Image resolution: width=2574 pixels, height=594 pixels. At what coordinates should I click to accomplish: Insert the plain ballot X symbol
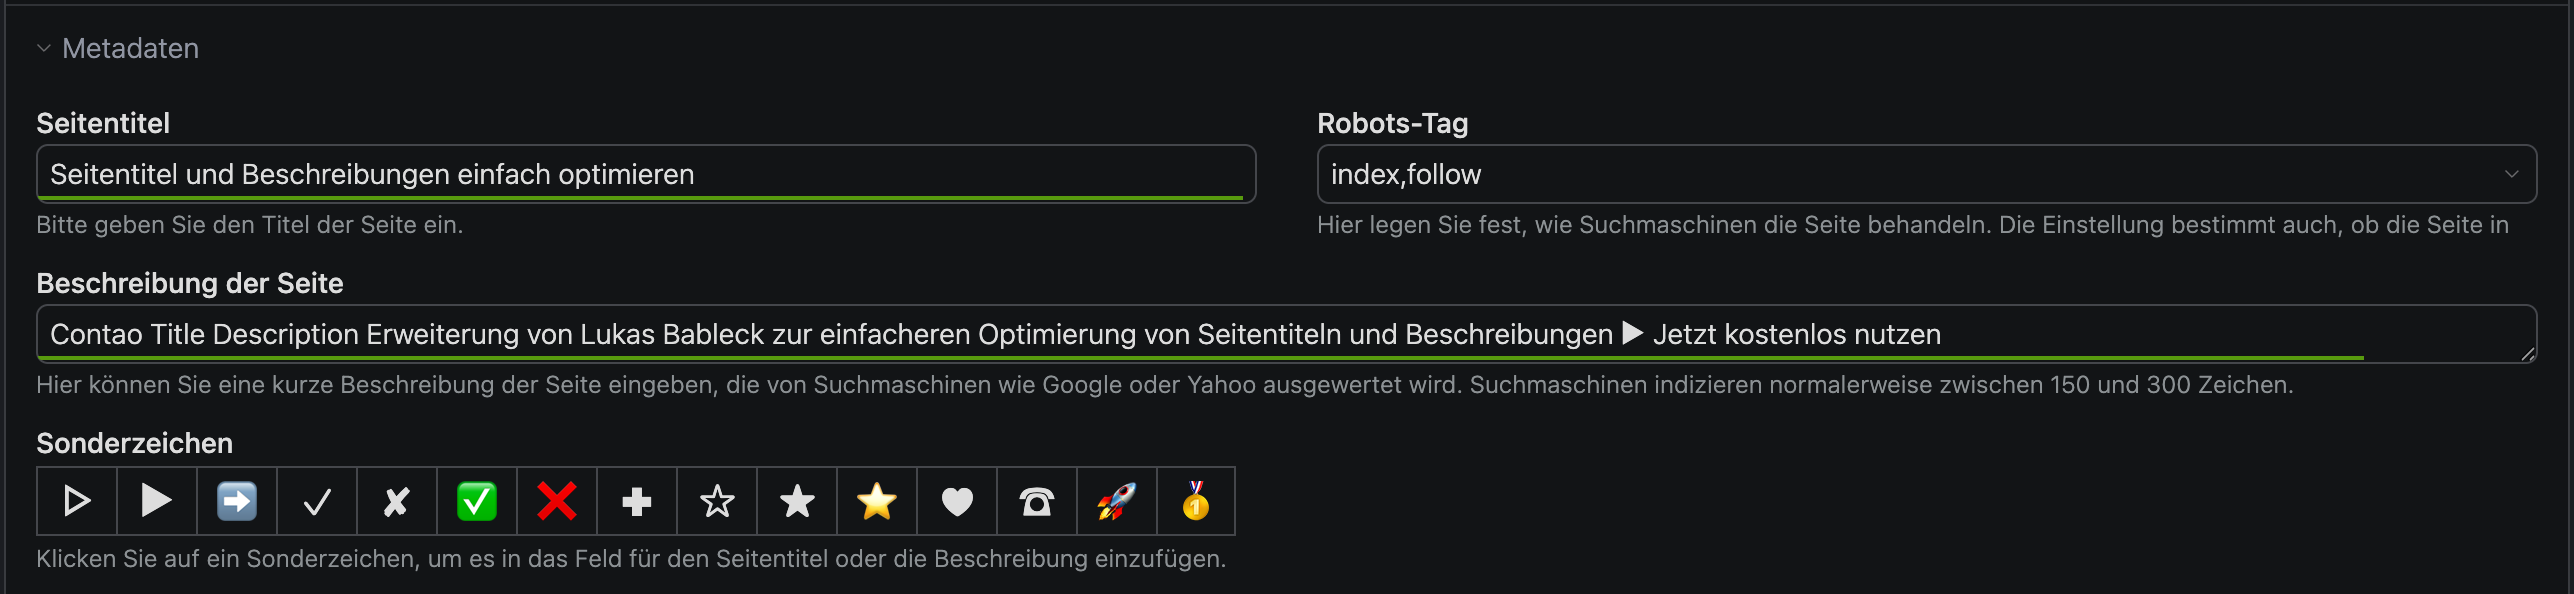[x=397, y=501]
